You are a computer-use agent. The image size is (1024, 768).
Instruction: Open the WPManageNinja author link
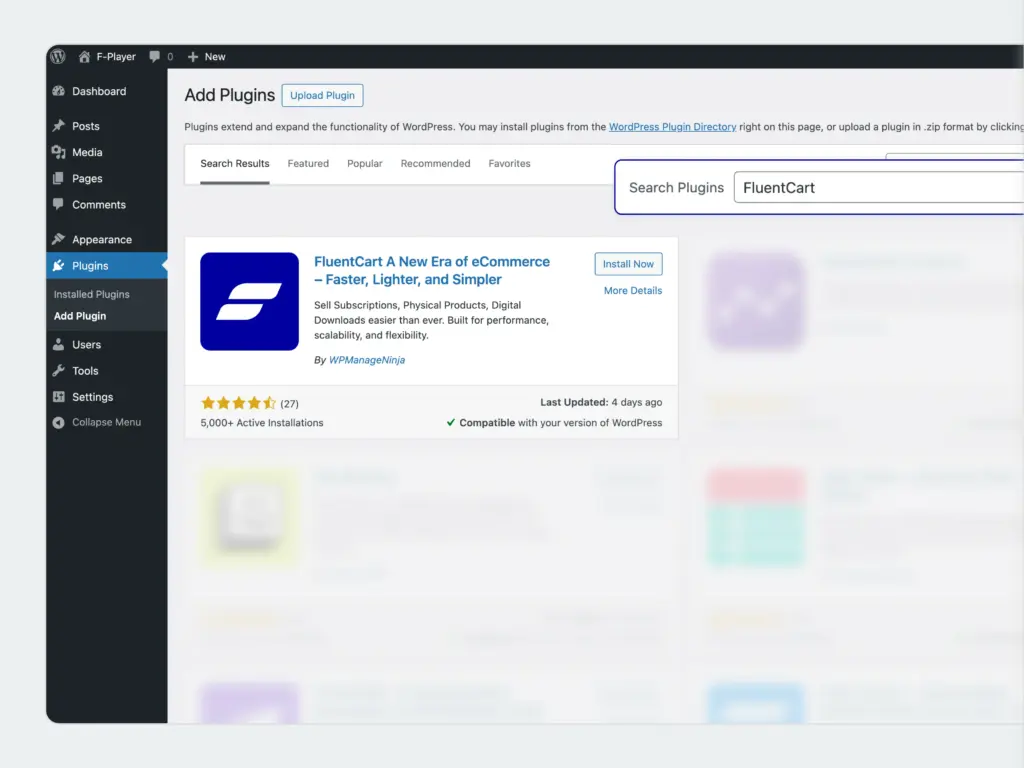pos(366,360)
